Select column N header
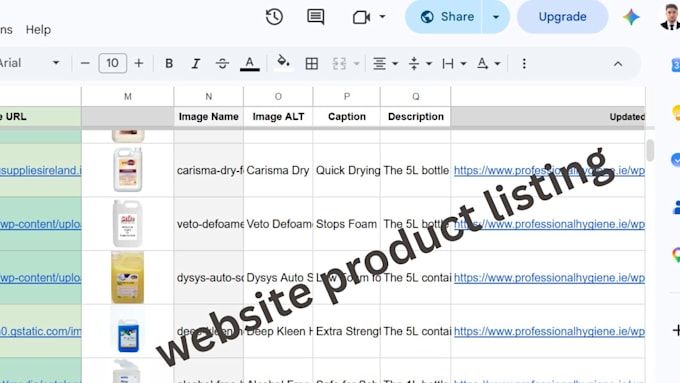The image size is (680, 383). 209,96
